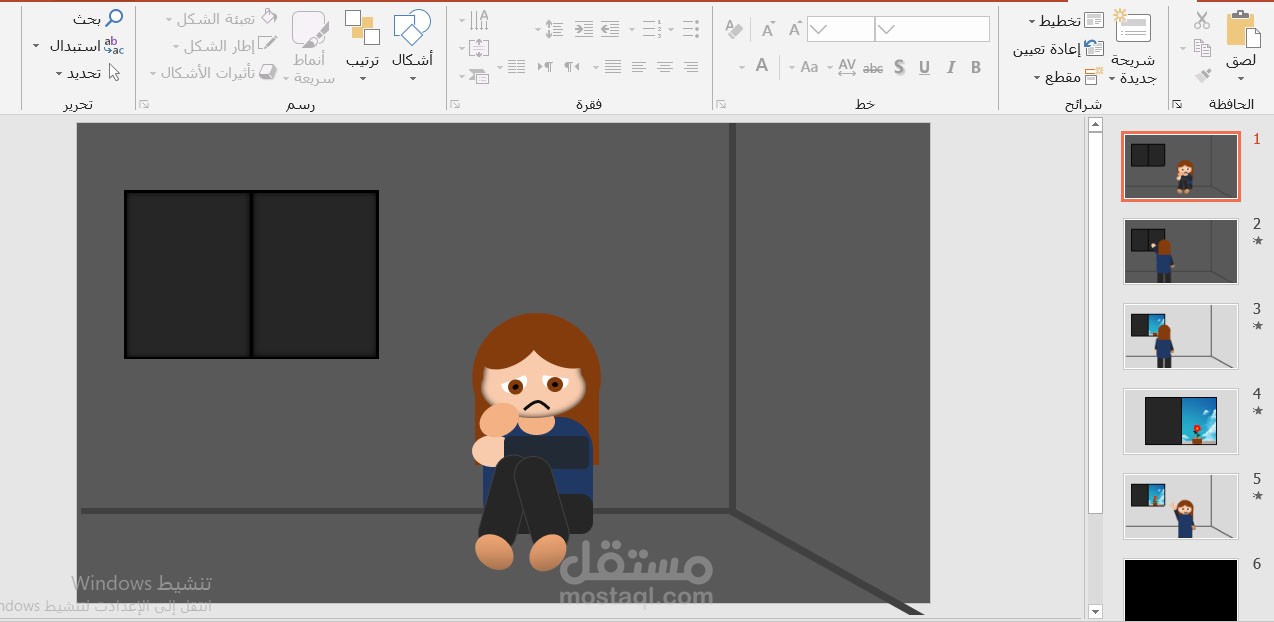Viewport: 1274px width, 622px height.
Task: Open the Font Color (A) swatch
Action: point(762,65)
